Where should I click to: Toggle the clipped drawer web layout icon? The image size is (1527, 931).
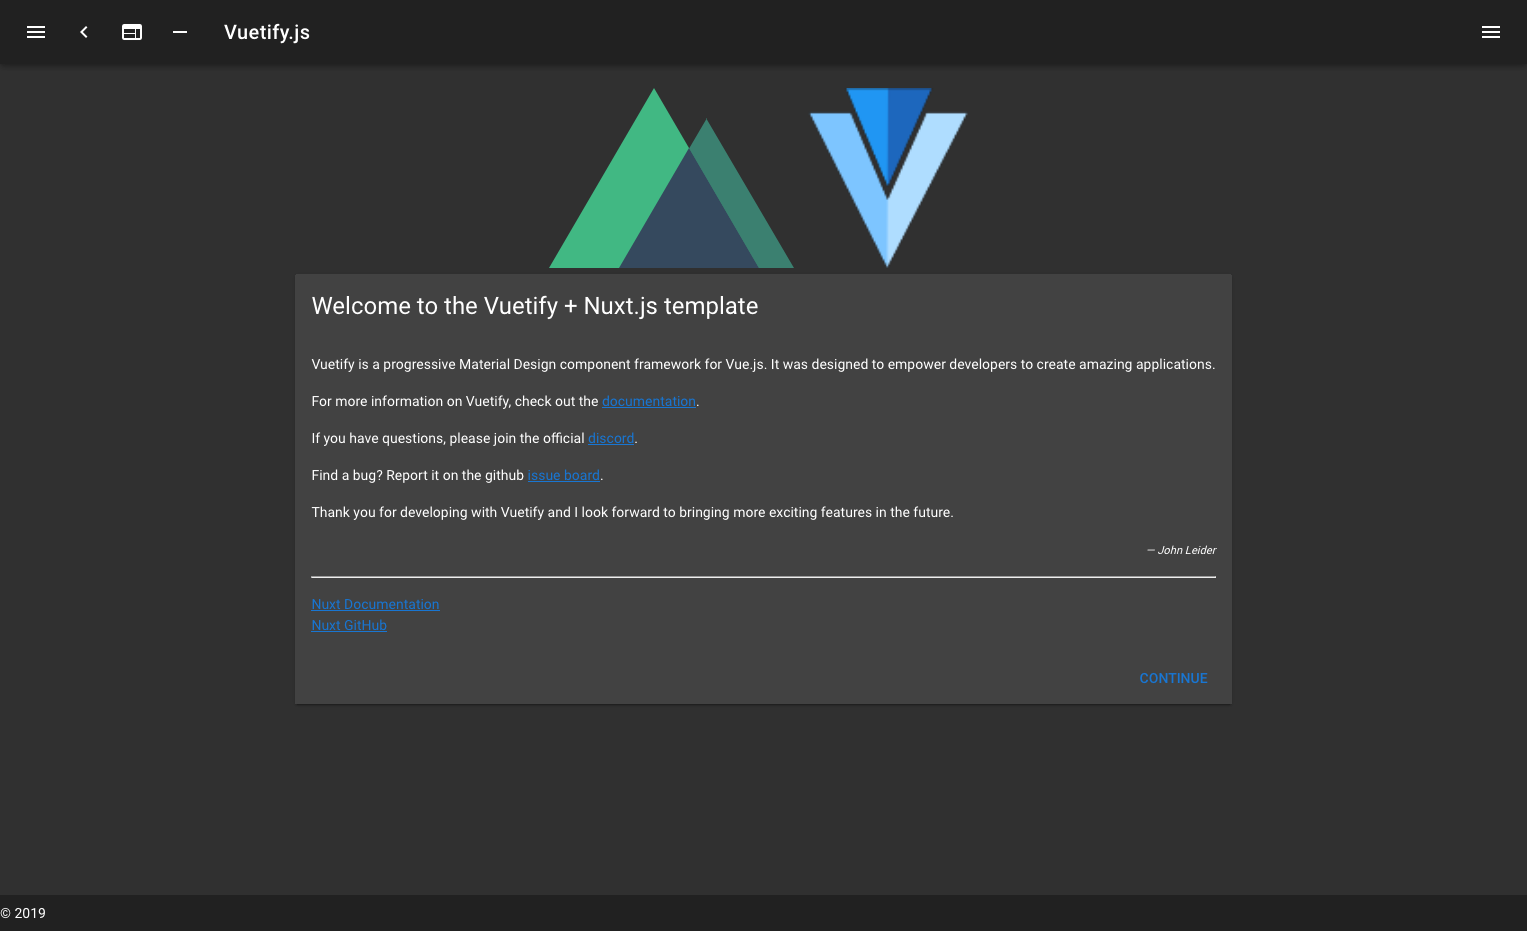click(132, 32)
